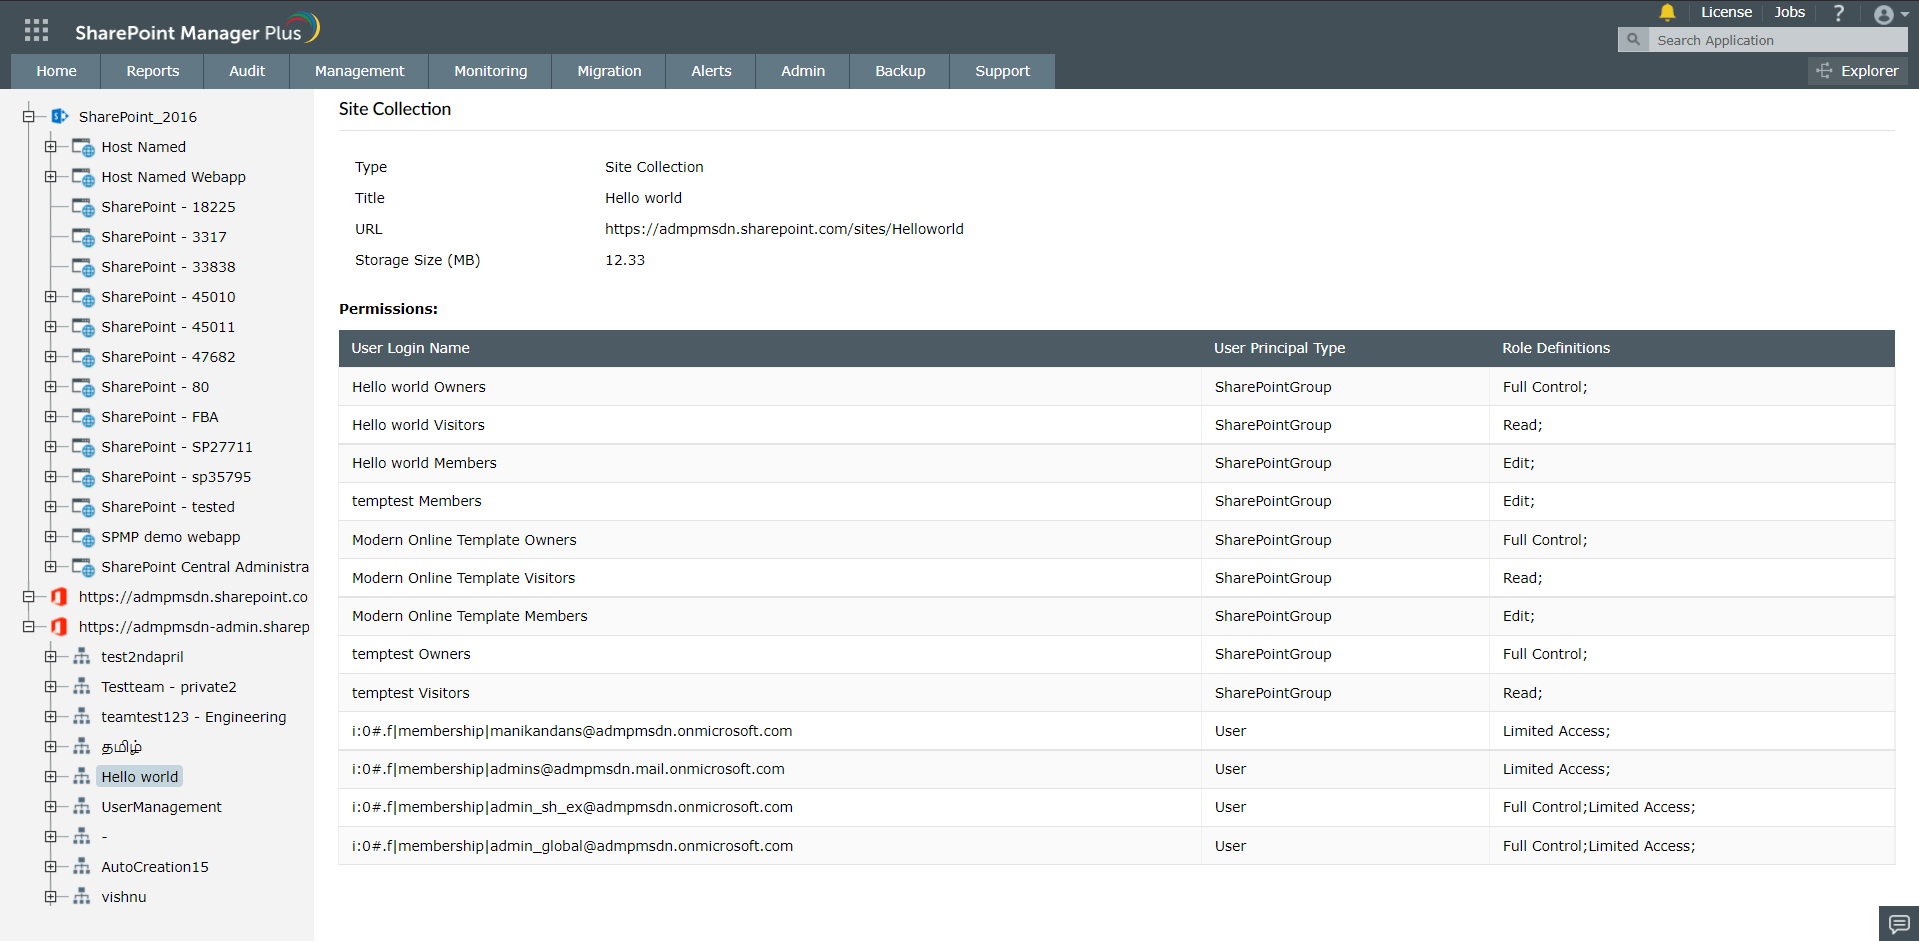This screenshot has height=941, width=1919.
Task: Expand the SharePoint - 45010 node
Action: click(50, 297)
